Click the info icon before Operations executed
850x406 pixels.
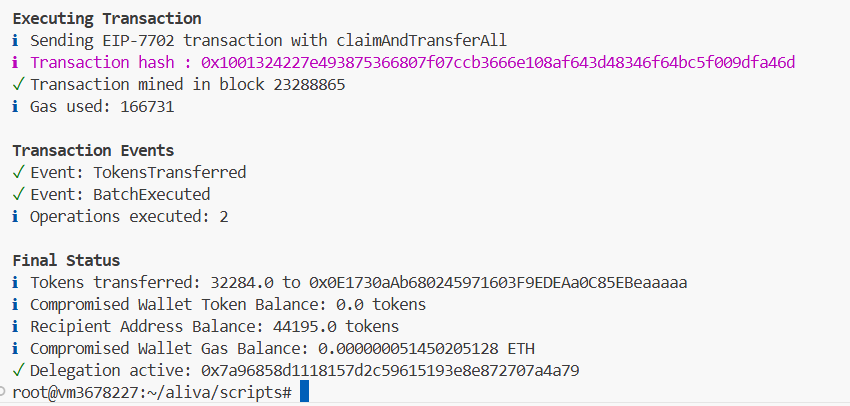coord(15,217)
